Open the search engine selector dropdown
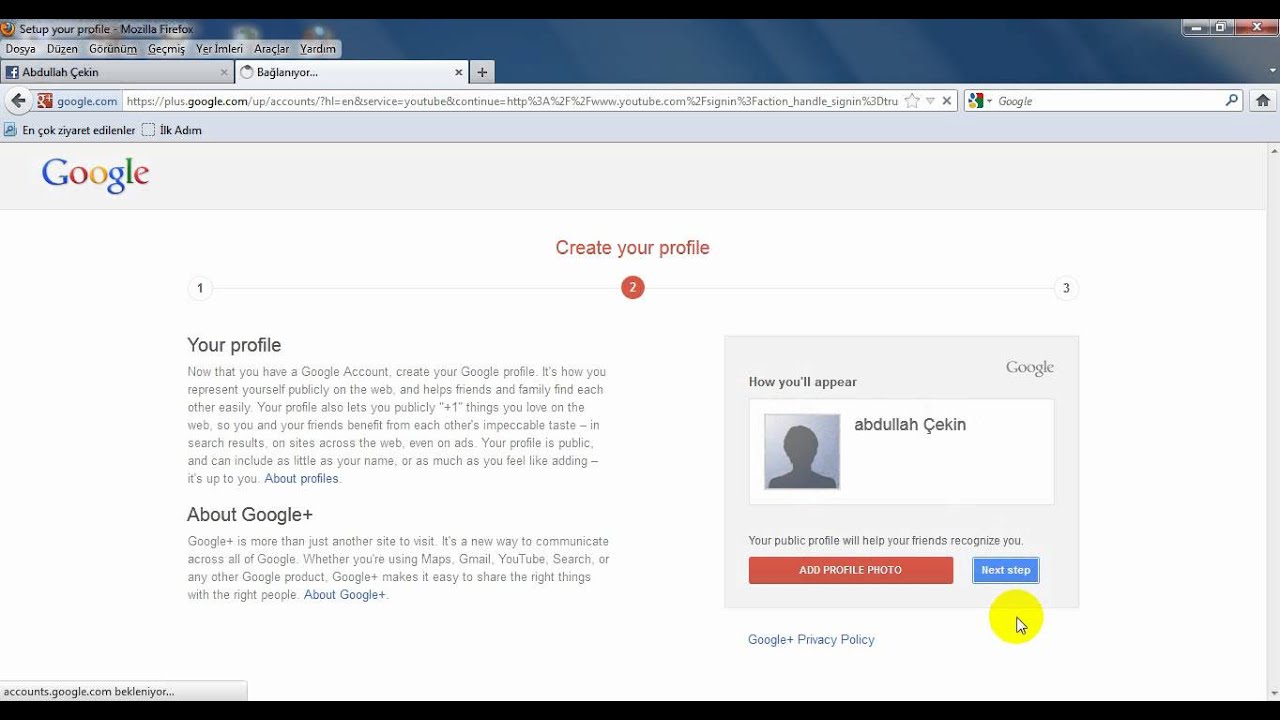The image size is (1280, 720). [x=980, y=101]
